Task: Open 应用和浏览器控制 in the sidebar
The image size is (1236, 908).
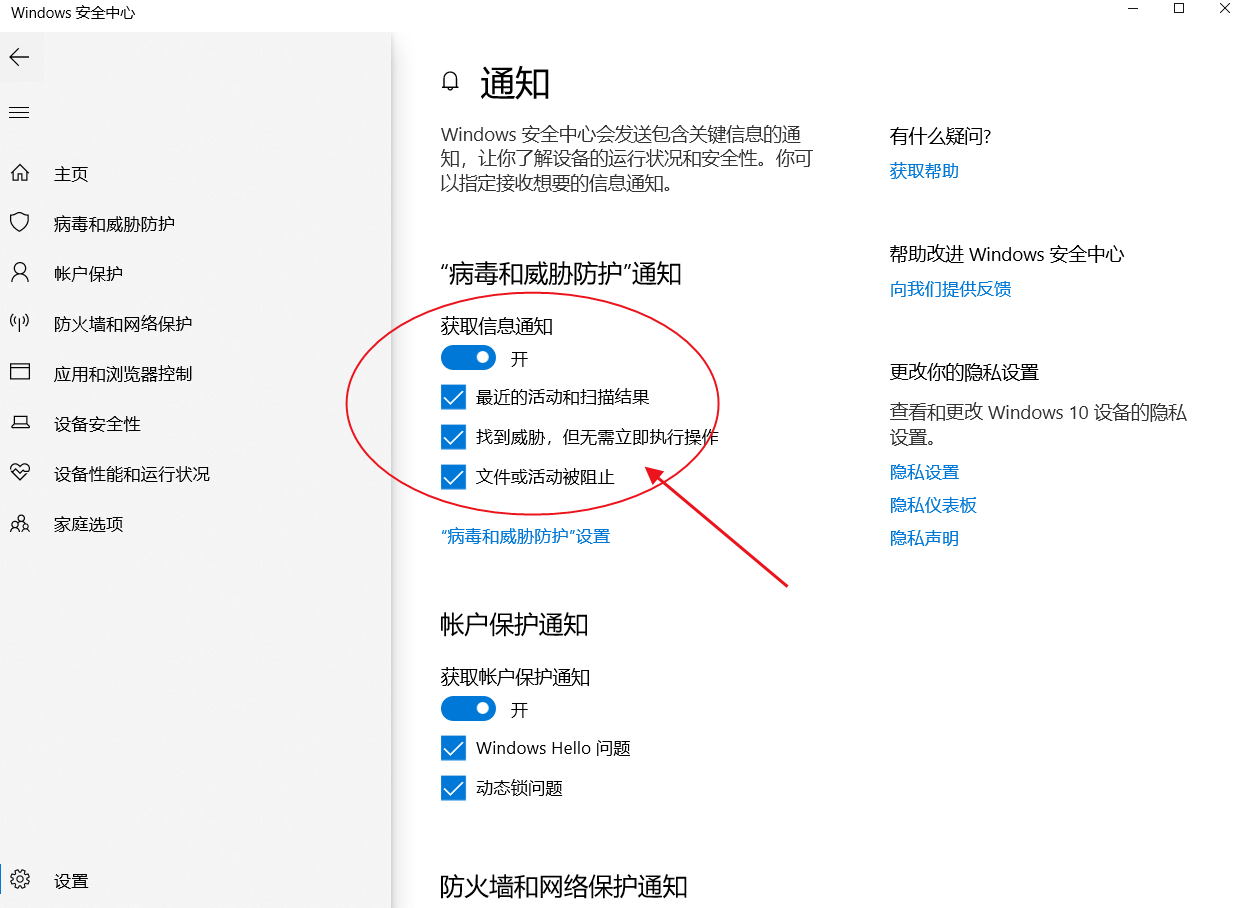Action: (196, 374)
